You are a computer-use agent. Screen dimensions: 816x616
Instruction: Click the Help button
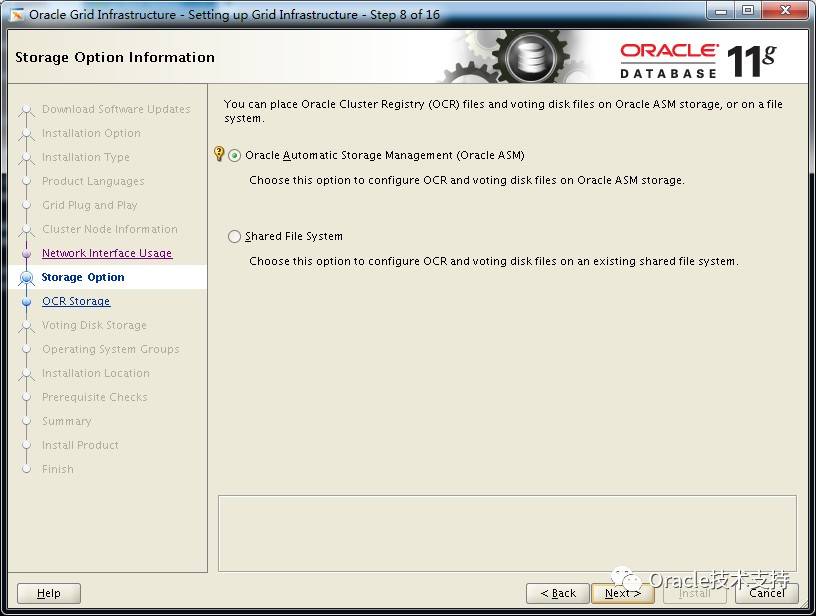(x=49, y=593)
